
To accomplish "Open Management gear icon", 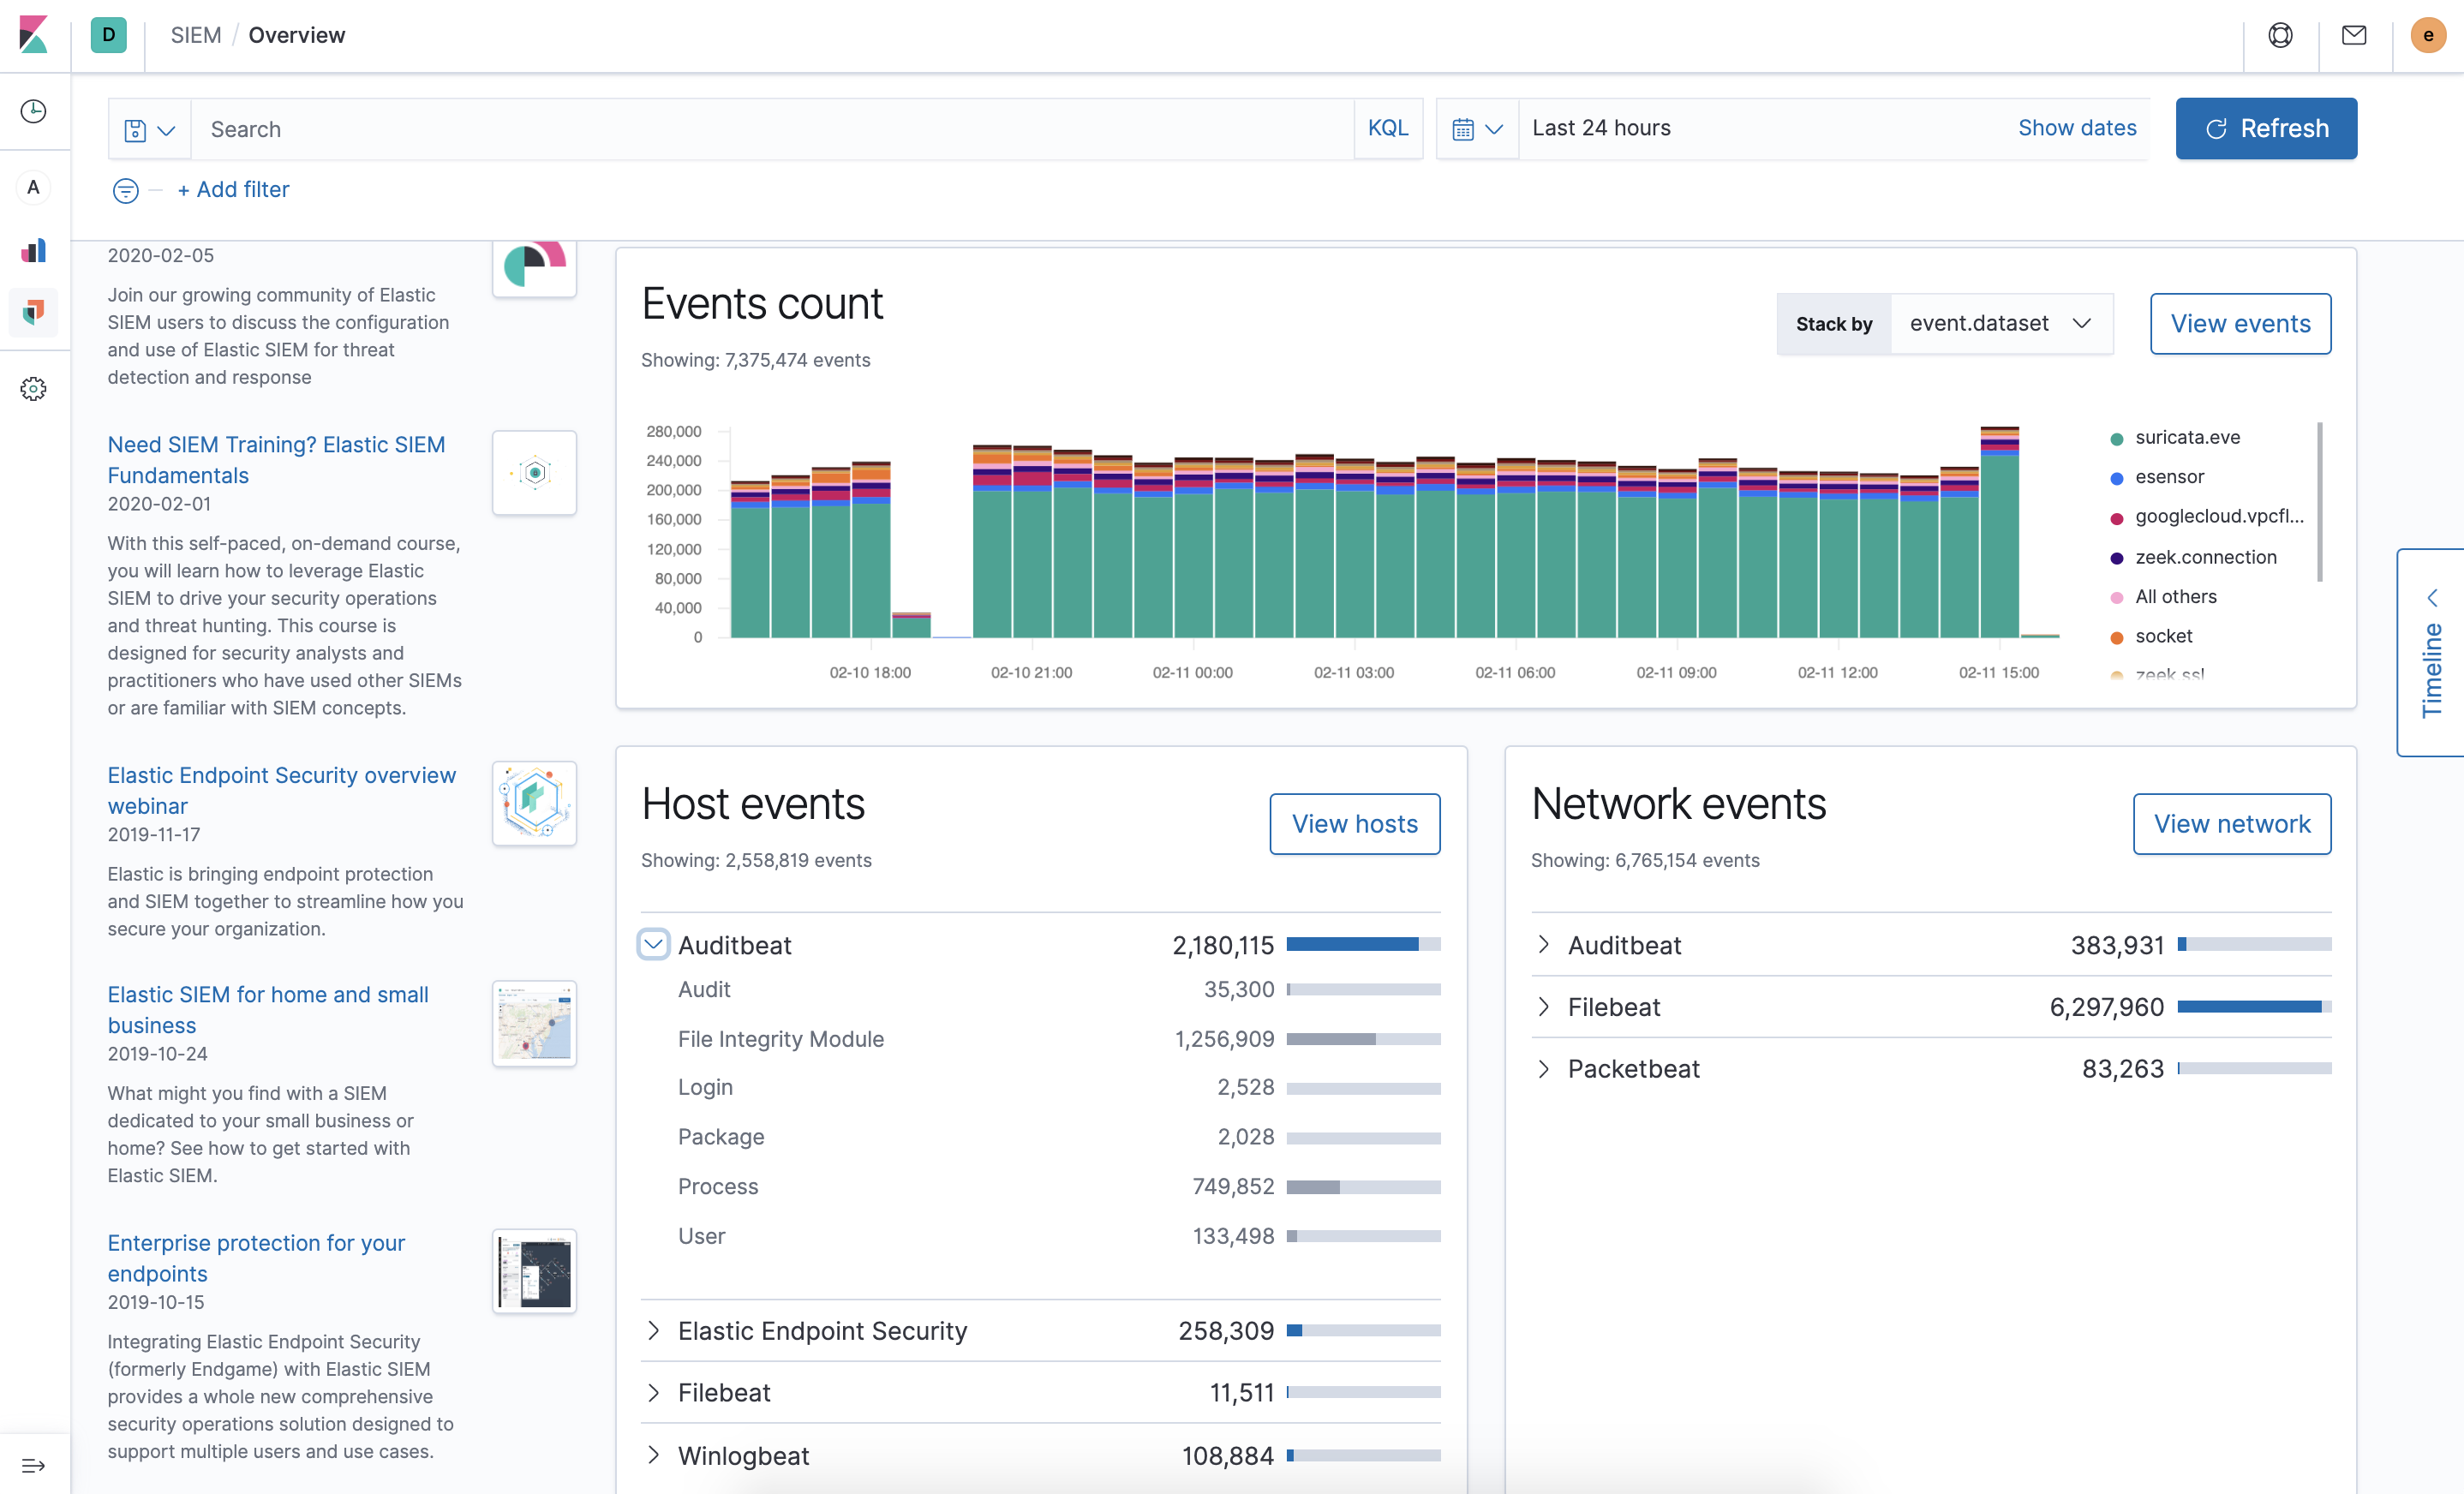I will pos(34,389).
